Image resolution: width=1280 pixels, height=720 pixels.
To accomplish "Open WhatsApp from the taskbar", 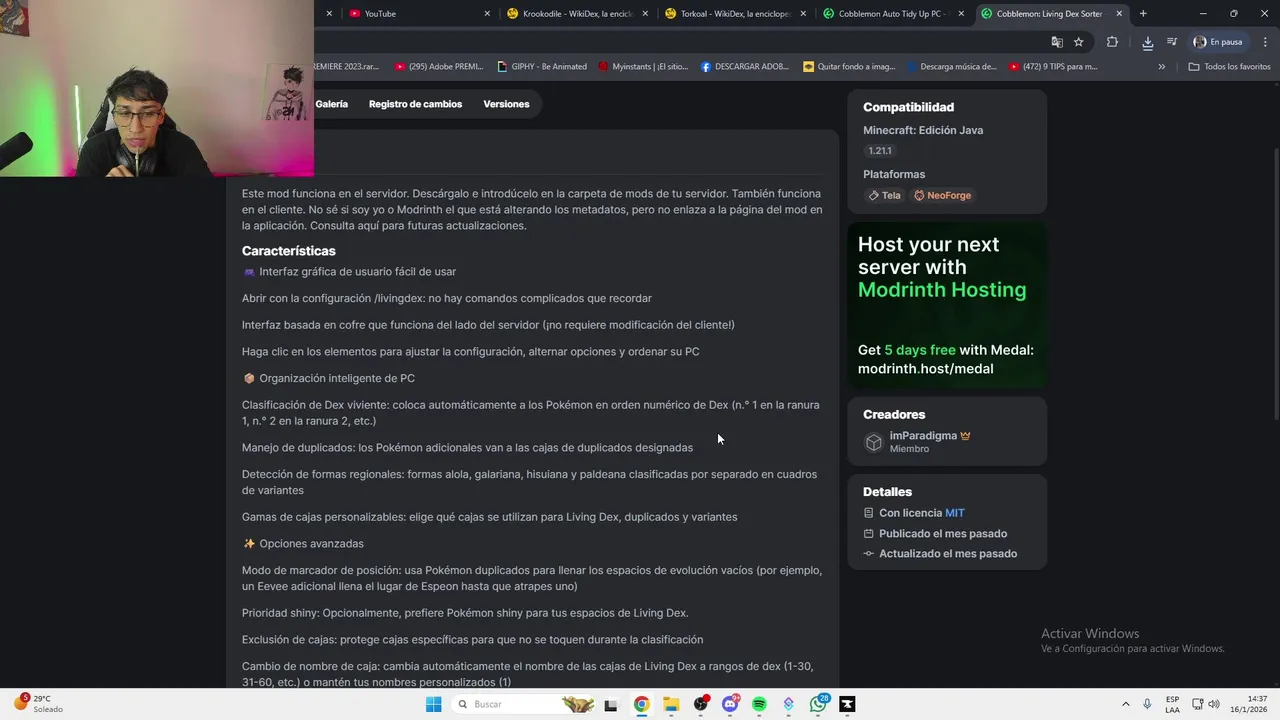I will pos(818,704).
